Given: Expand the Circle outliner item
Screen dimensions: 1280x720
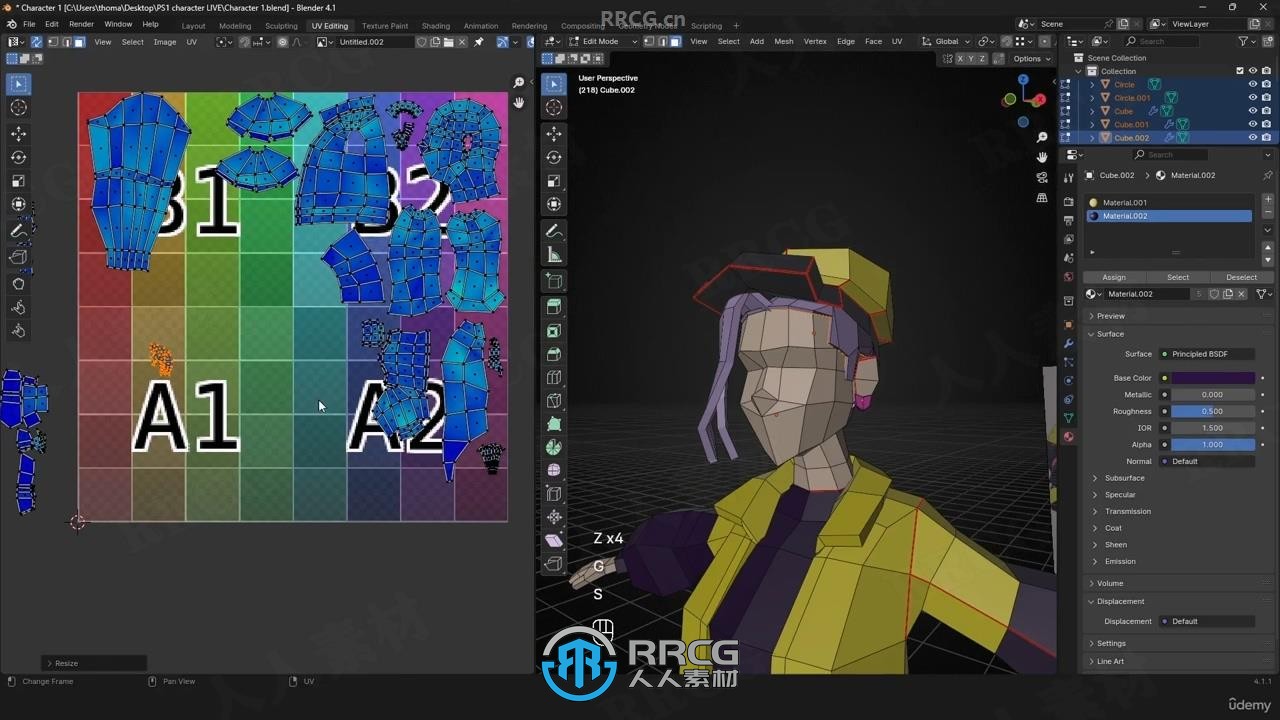Looking at the screenshot, I should 1092,85.
